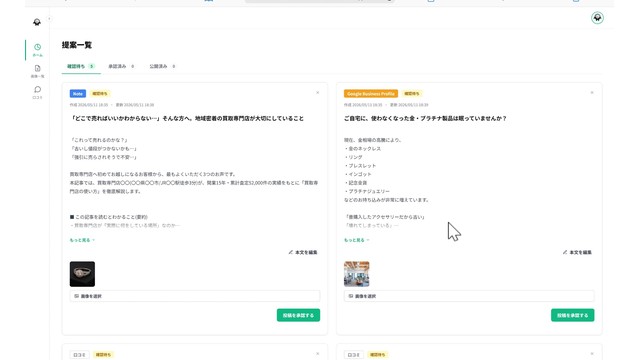Click the 提案一覧 page heading
640x360 pixels.
77,45
